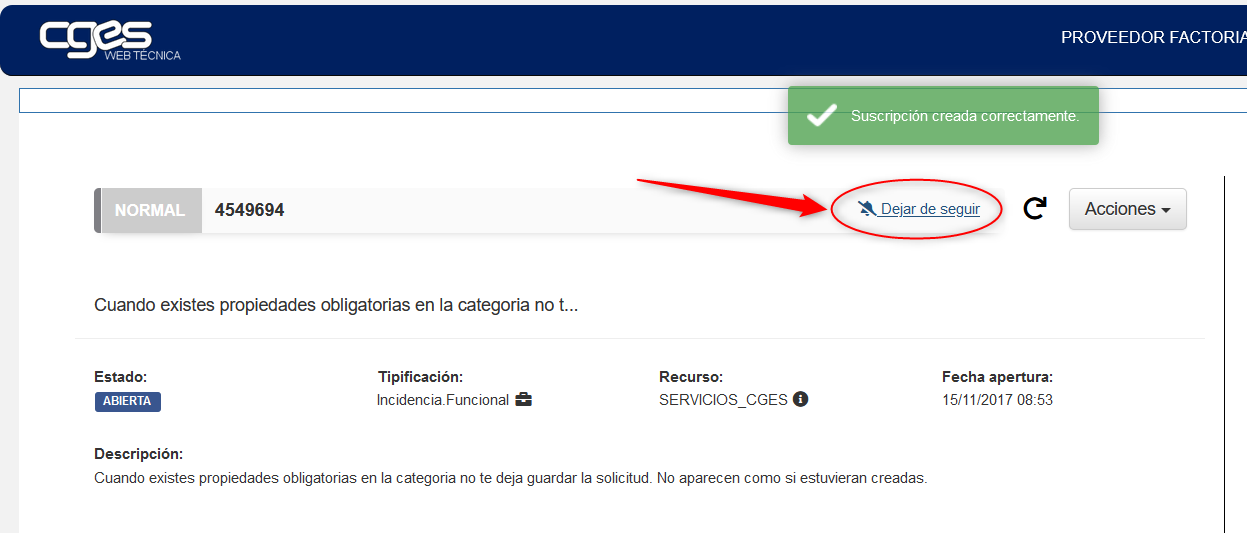Click the ABIERTA status badge
1247x533 pixels.
(x=127, y=401)
